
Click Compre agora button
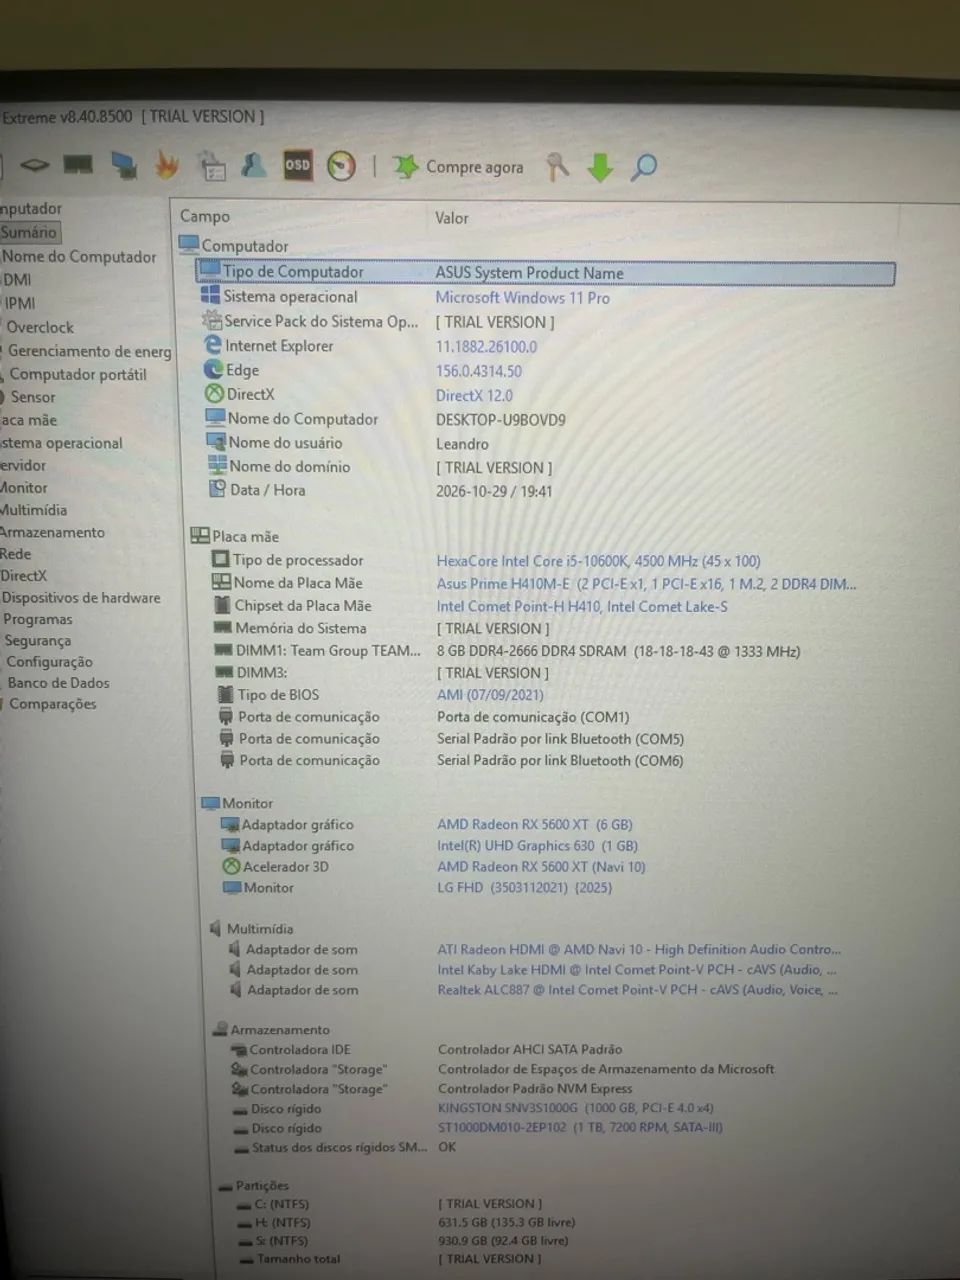pyautogui.click(x=459, y=167)
